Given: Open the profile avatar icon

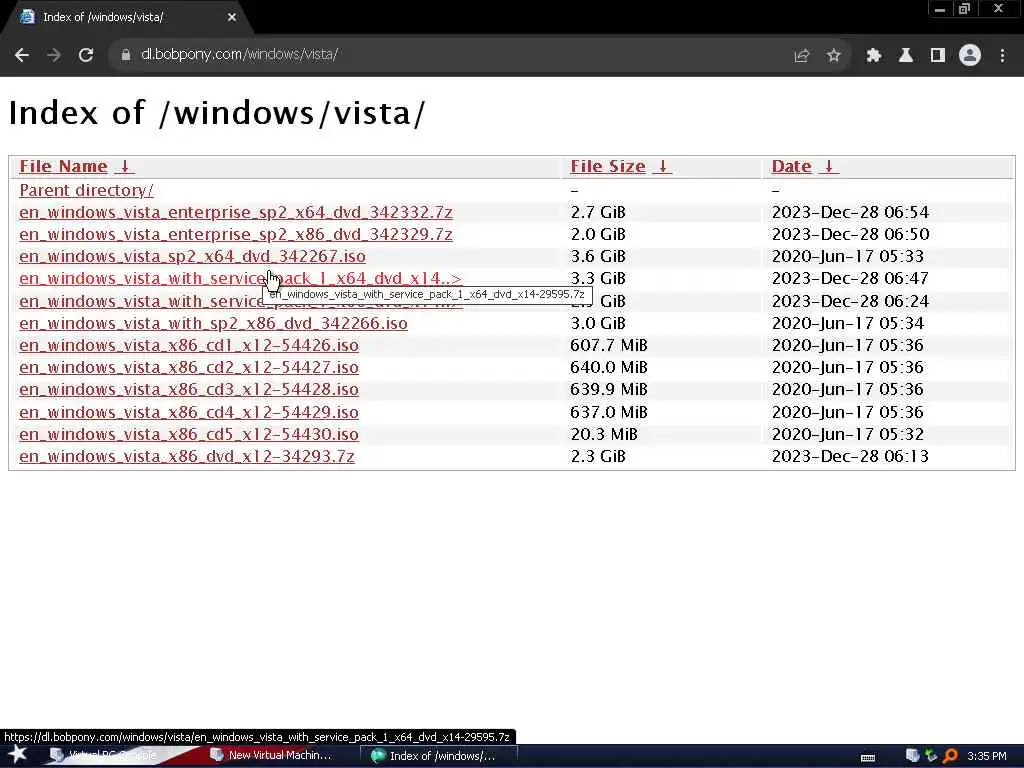Looking at the screenshot, I should click(970, 56).
